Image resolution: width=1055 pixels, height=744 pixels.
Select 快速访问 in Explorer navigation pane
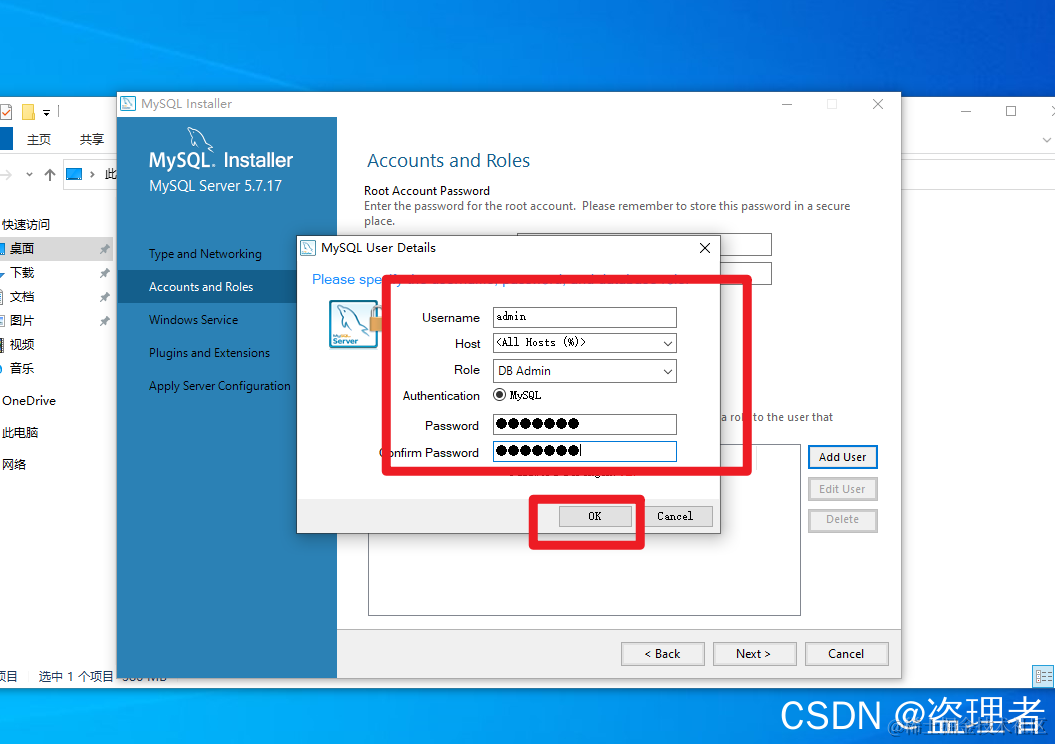[x=26, y=224]
